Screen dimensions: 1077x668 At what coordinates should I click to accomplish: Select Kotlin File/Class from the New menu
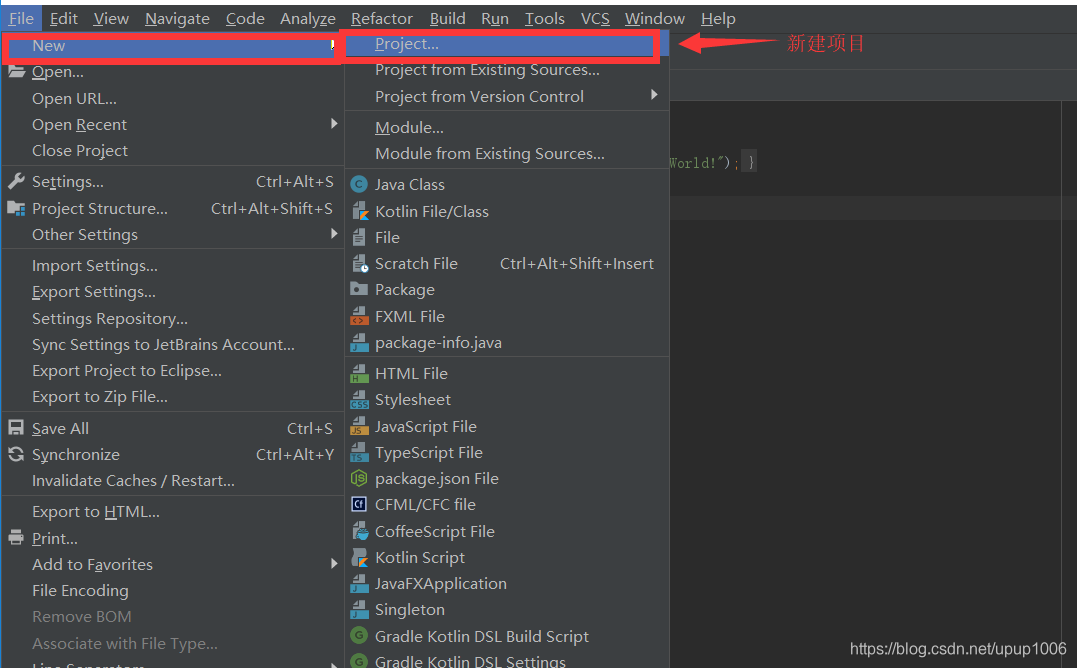432,211
